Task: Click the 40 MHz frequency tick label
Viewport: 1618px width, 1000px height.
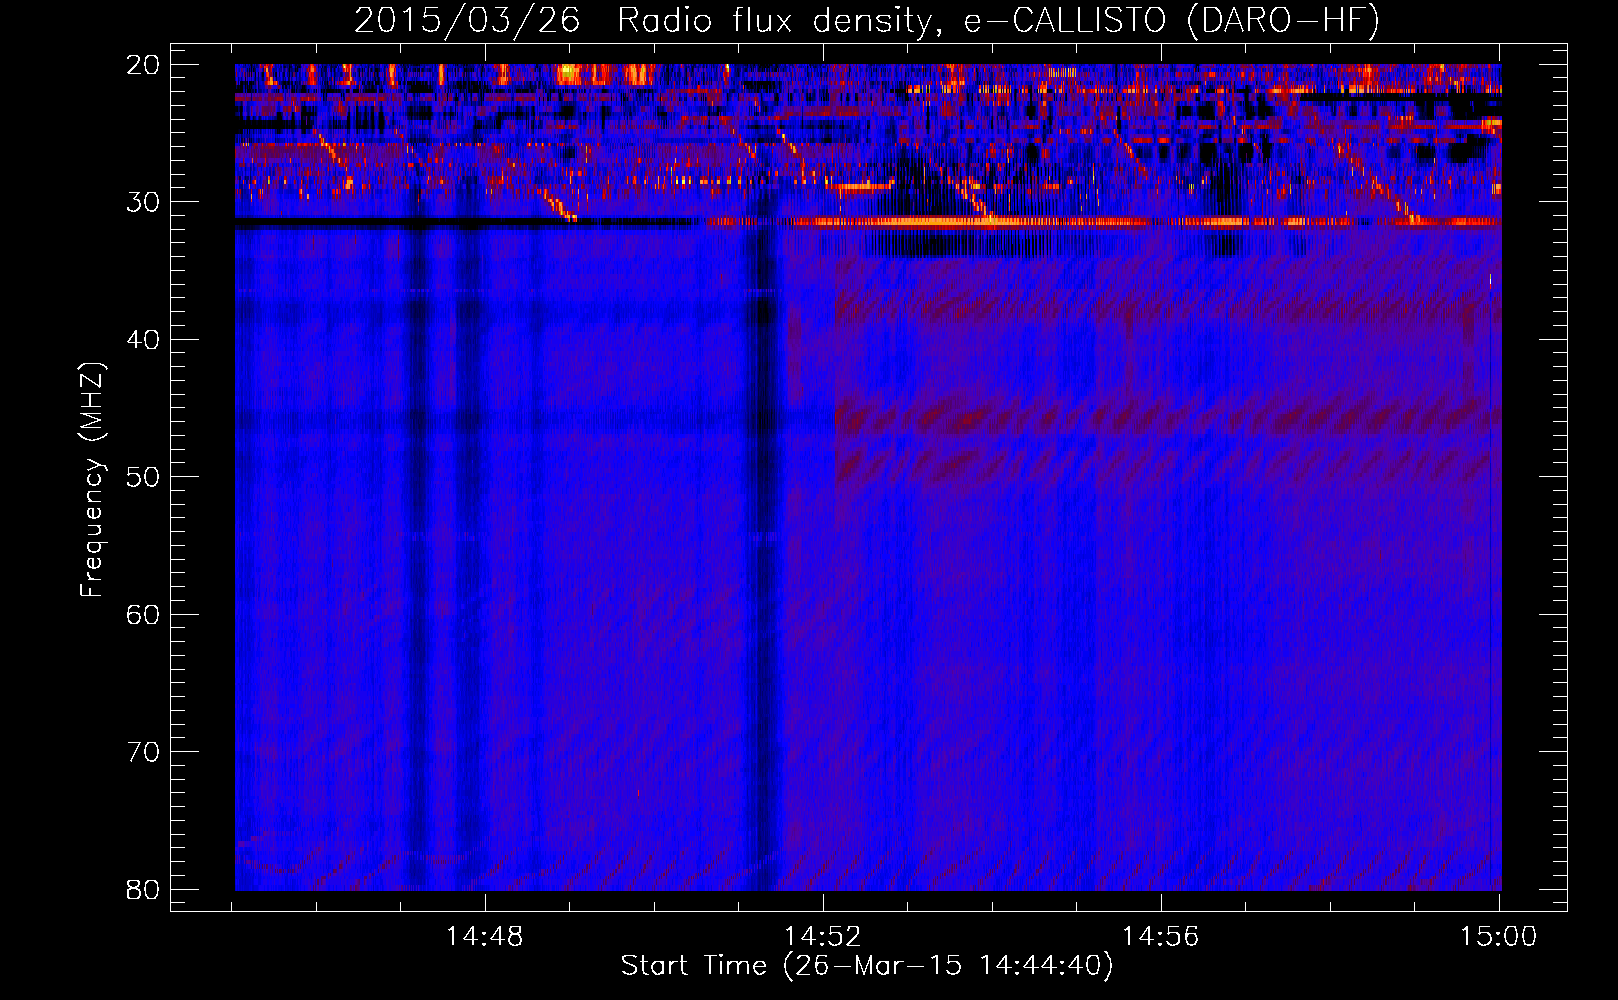Action: [144, 340]
